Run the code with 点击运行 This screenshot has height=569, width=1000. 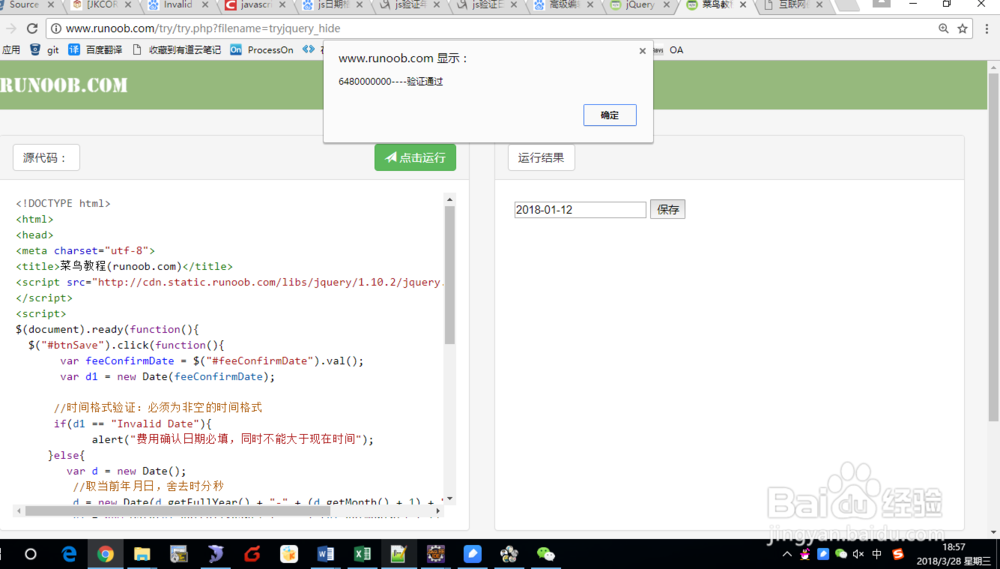point(415,158)
